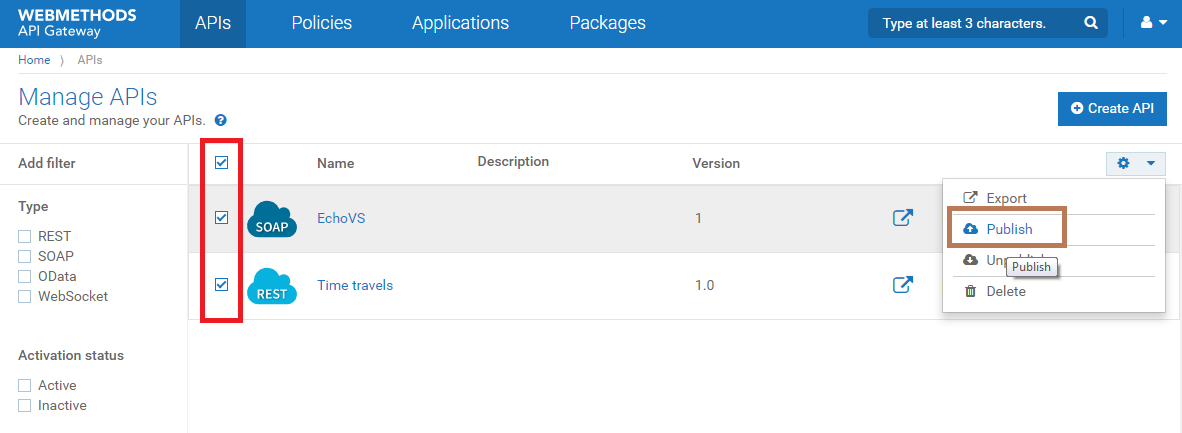
Task: Click the Time travels REST cloud icon
Action: click(272, 286)
